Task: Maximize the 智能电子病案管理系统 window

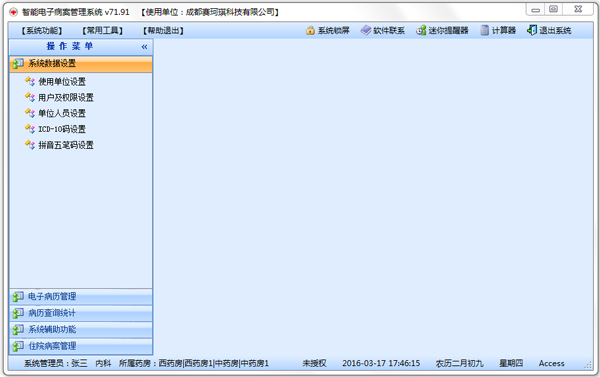Action: pos(553,10)
